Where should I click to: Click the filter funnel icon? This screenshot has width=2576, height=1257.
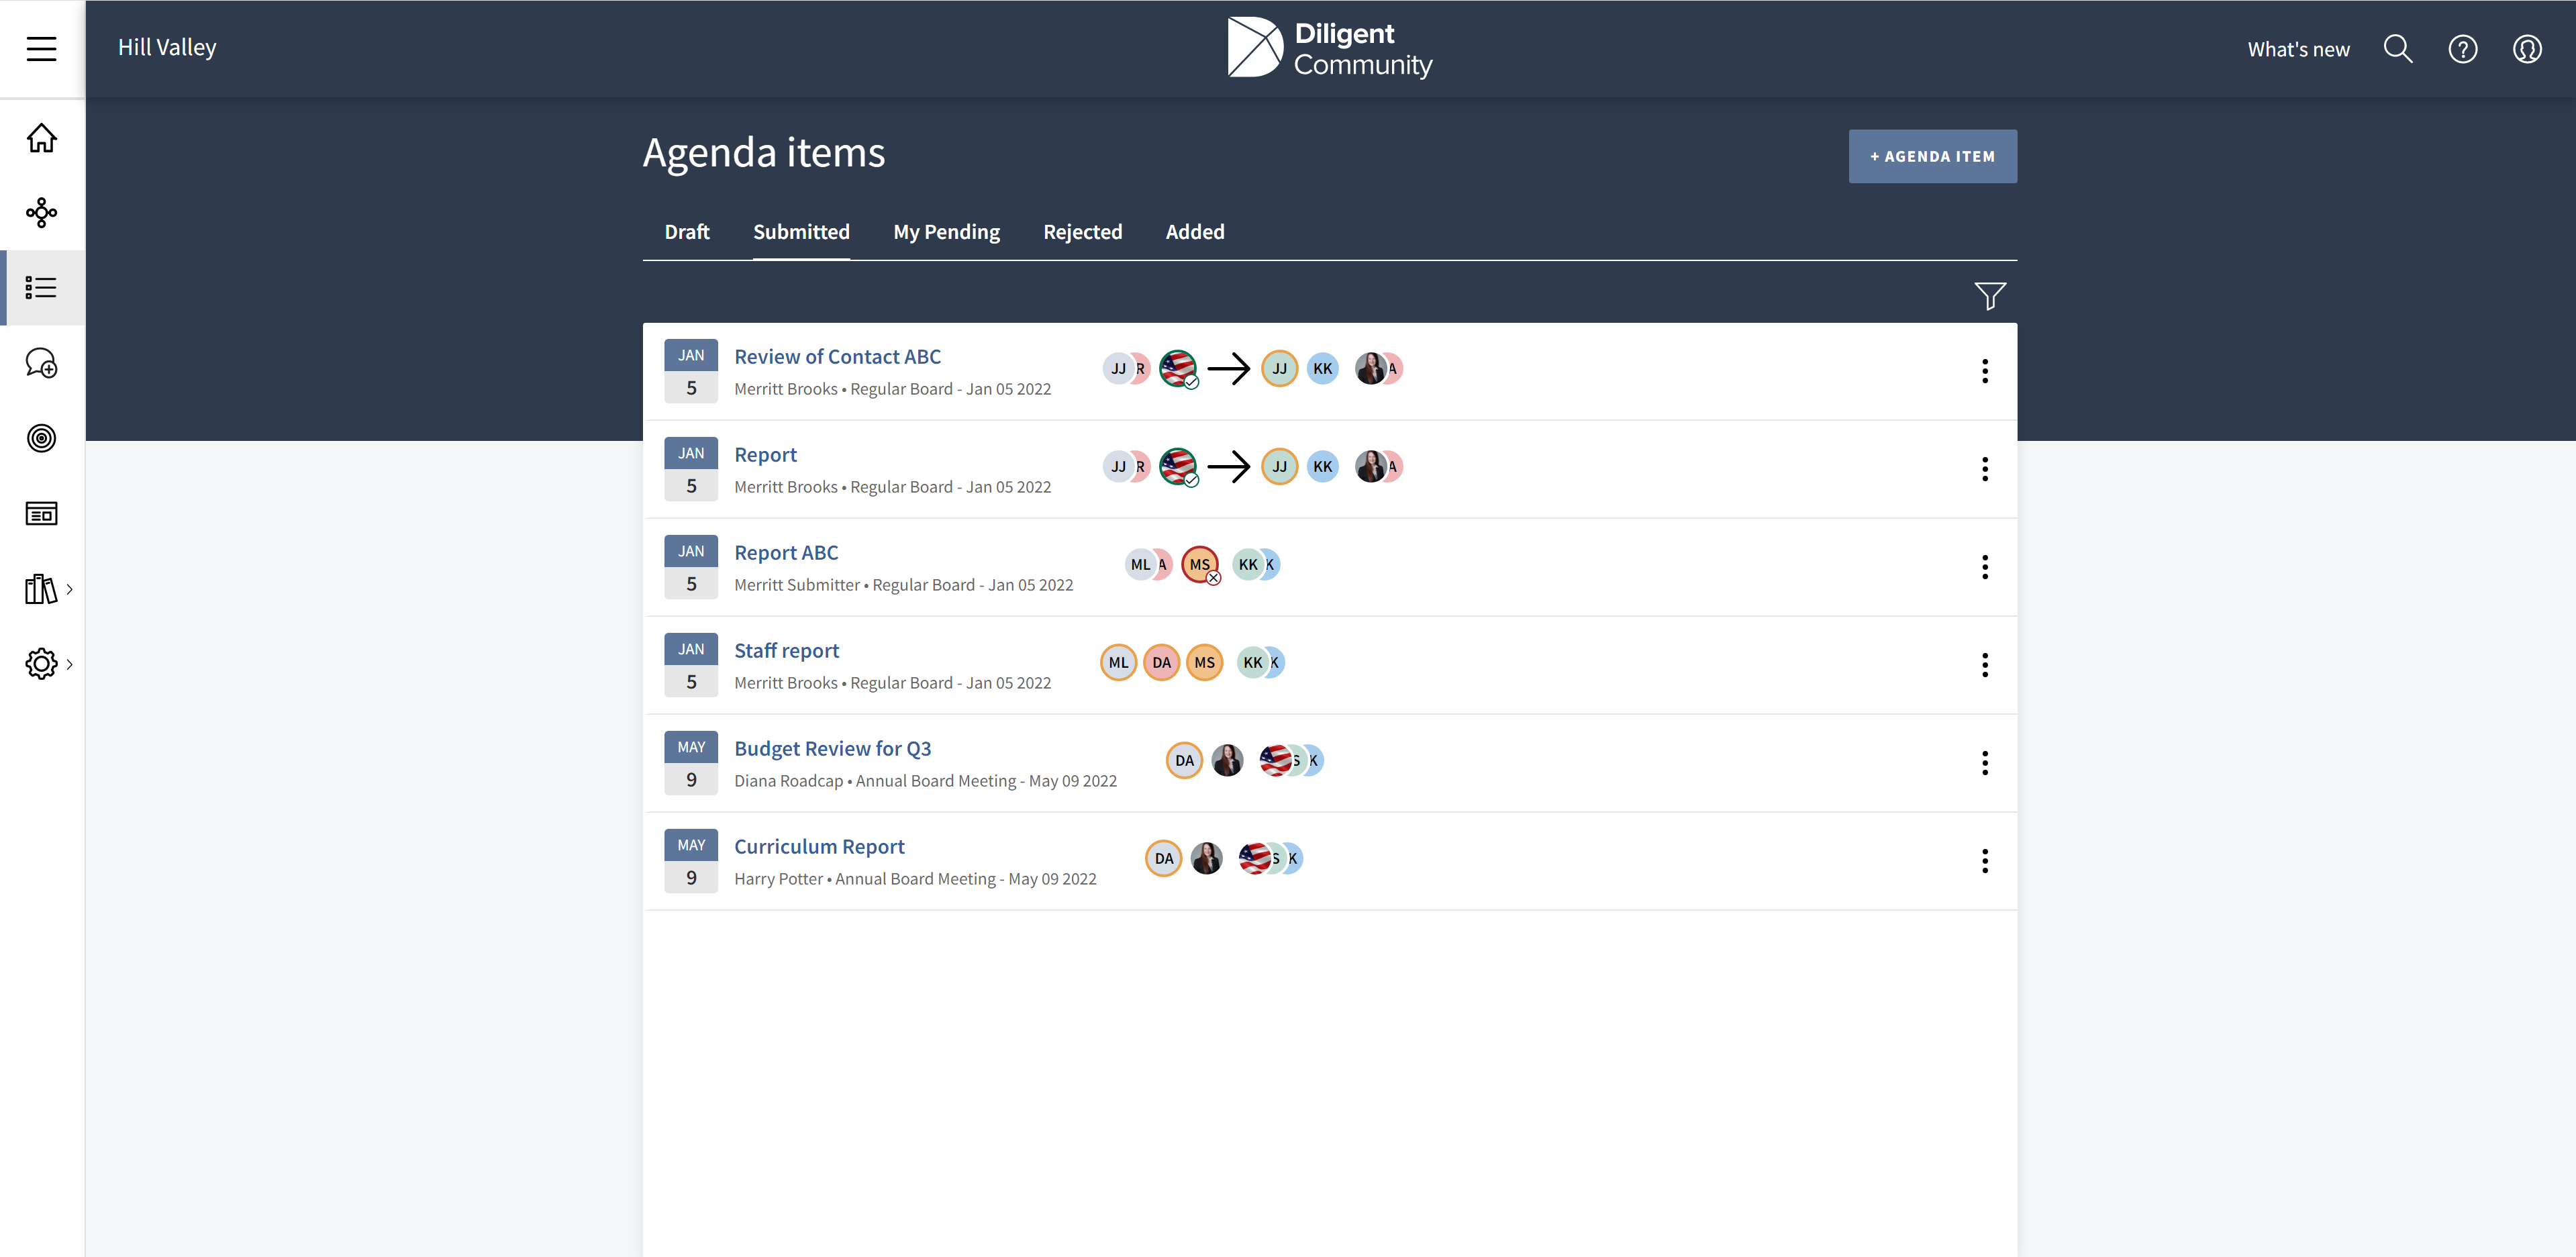tap(1989, 295)
